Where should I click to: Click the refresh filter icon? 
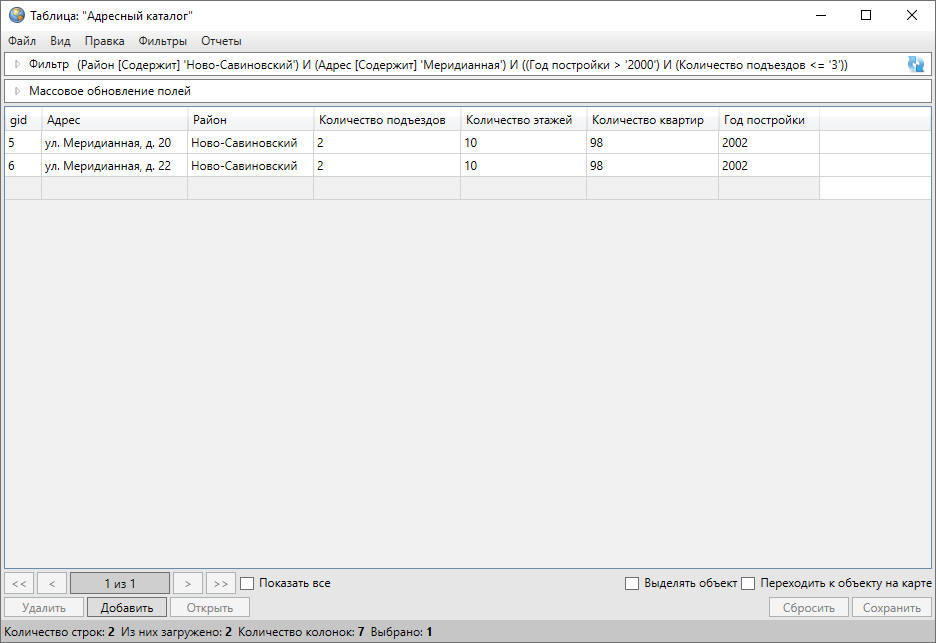pyautogui.click(x=915, y=65)
